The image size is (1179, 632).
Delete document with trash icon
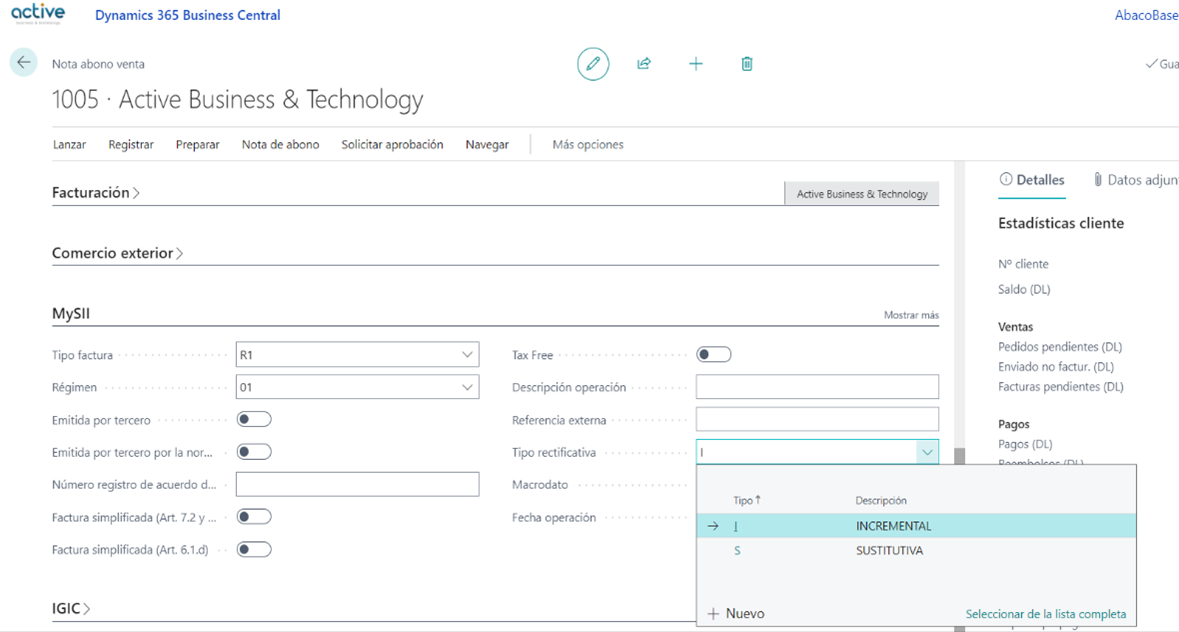(747, 64)
